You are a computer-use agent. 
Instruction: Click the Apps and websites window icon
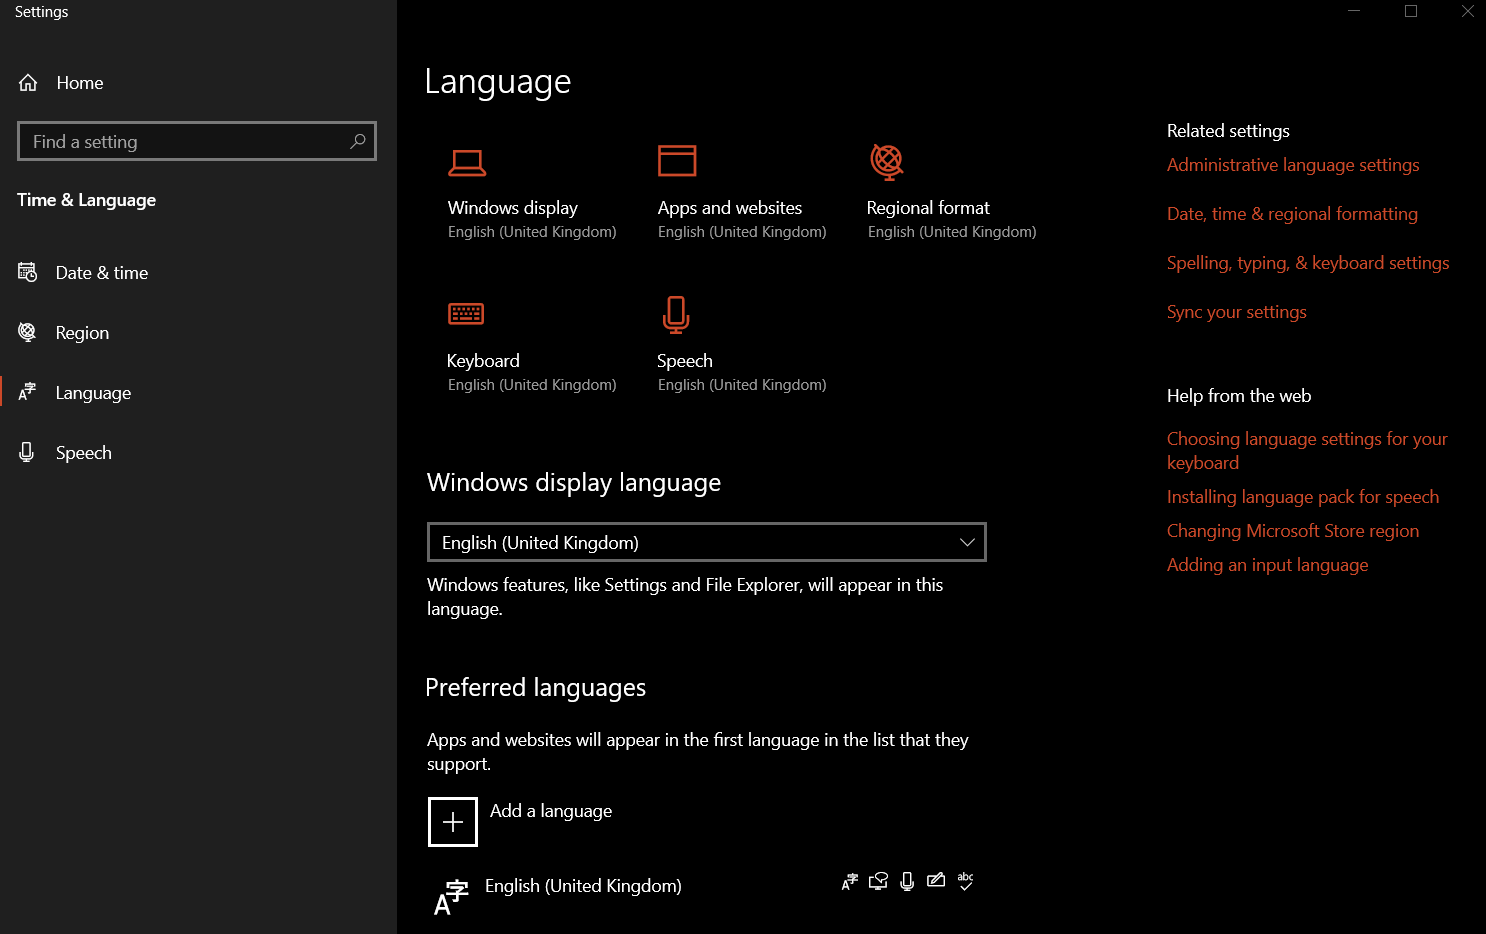tap(677, 161)
